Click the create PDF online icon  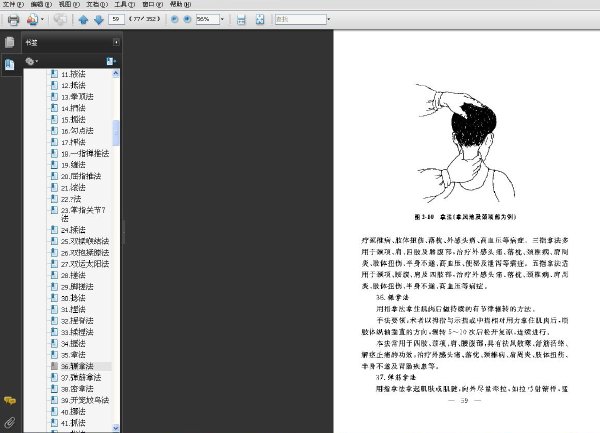(x=33, y=20)
